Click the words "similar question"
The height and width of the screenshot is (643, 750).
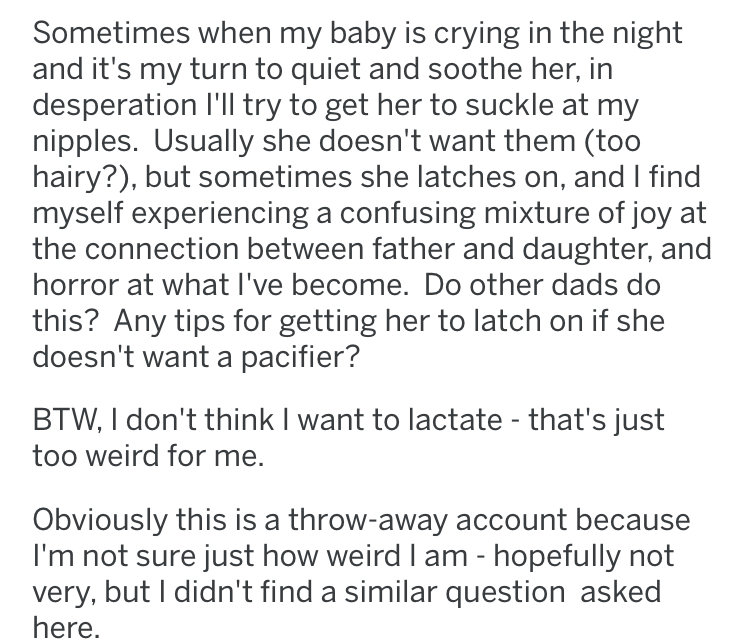tap(455, 593)
